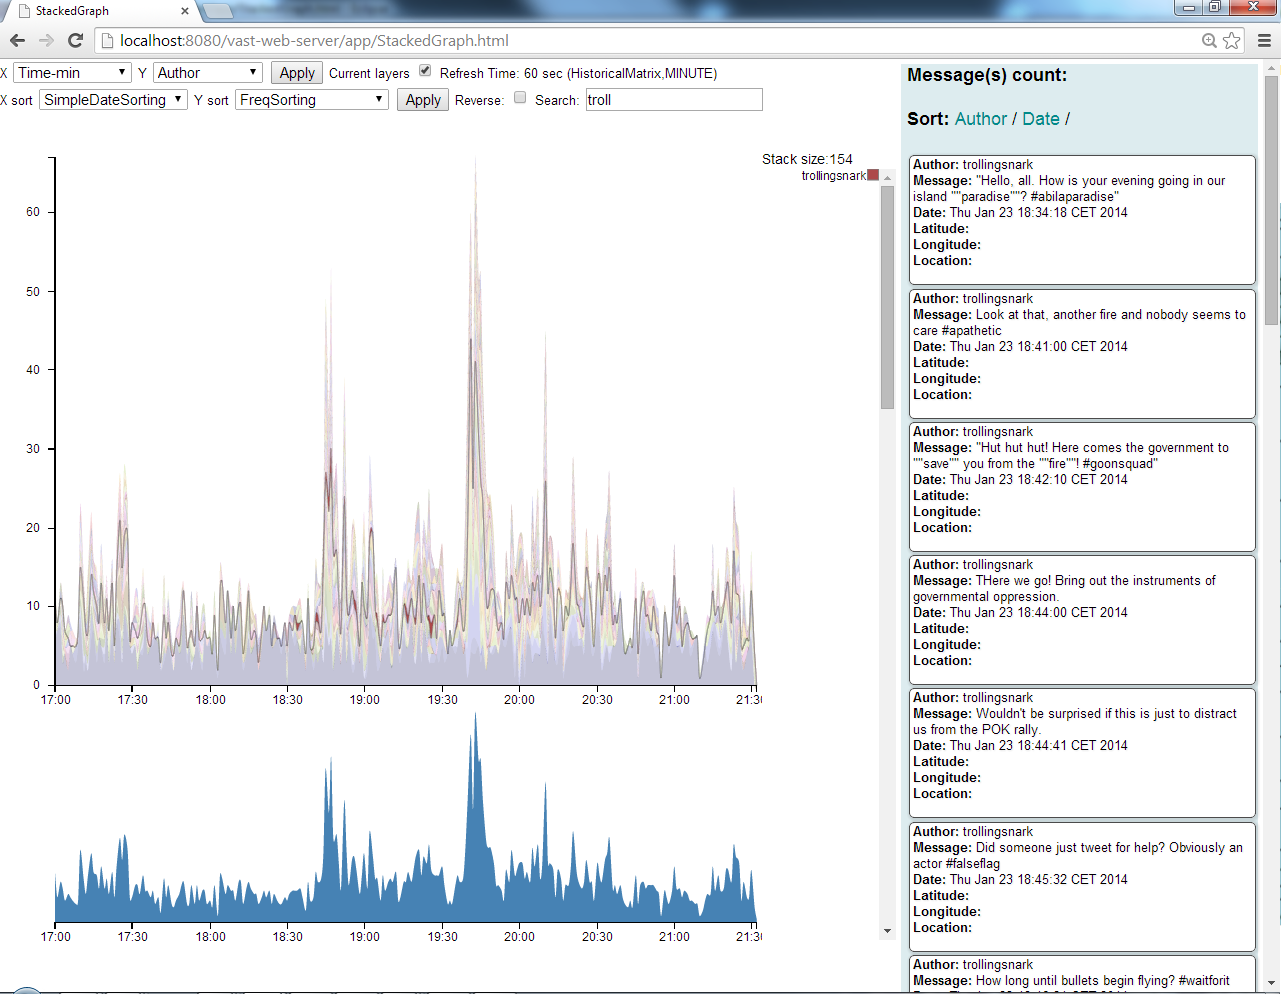Open new browser tab button

click(x=218, y=11)
